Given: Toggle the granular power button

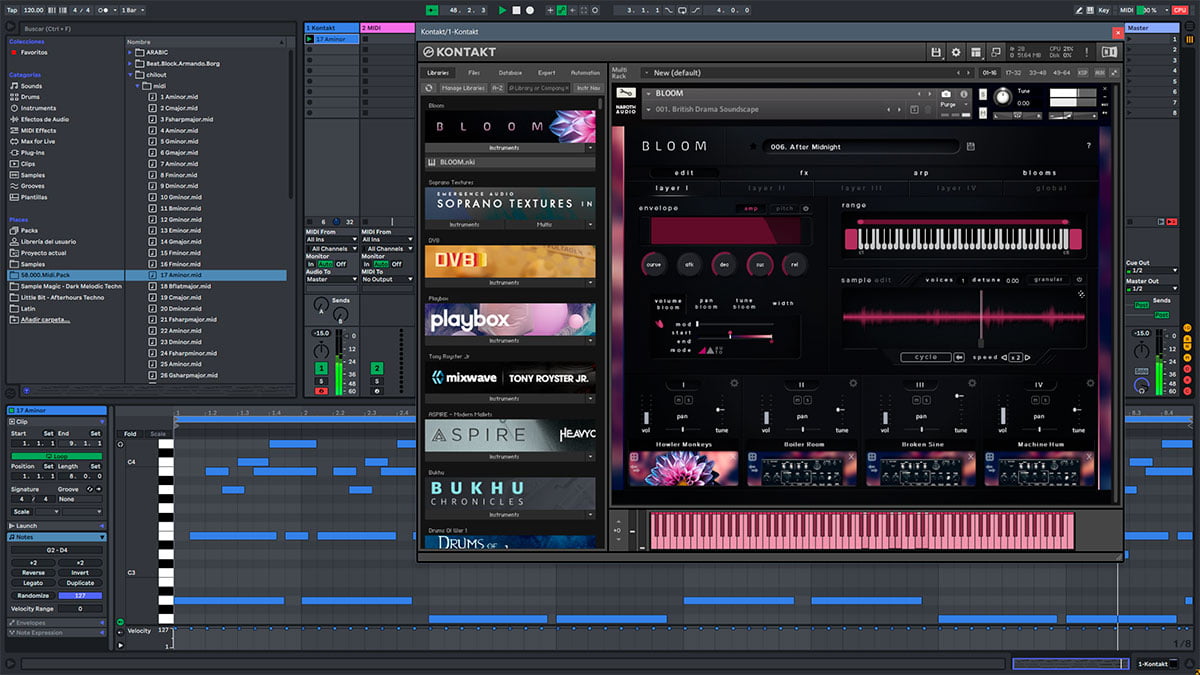Looking at the screenshot, I should point(1079,280).
